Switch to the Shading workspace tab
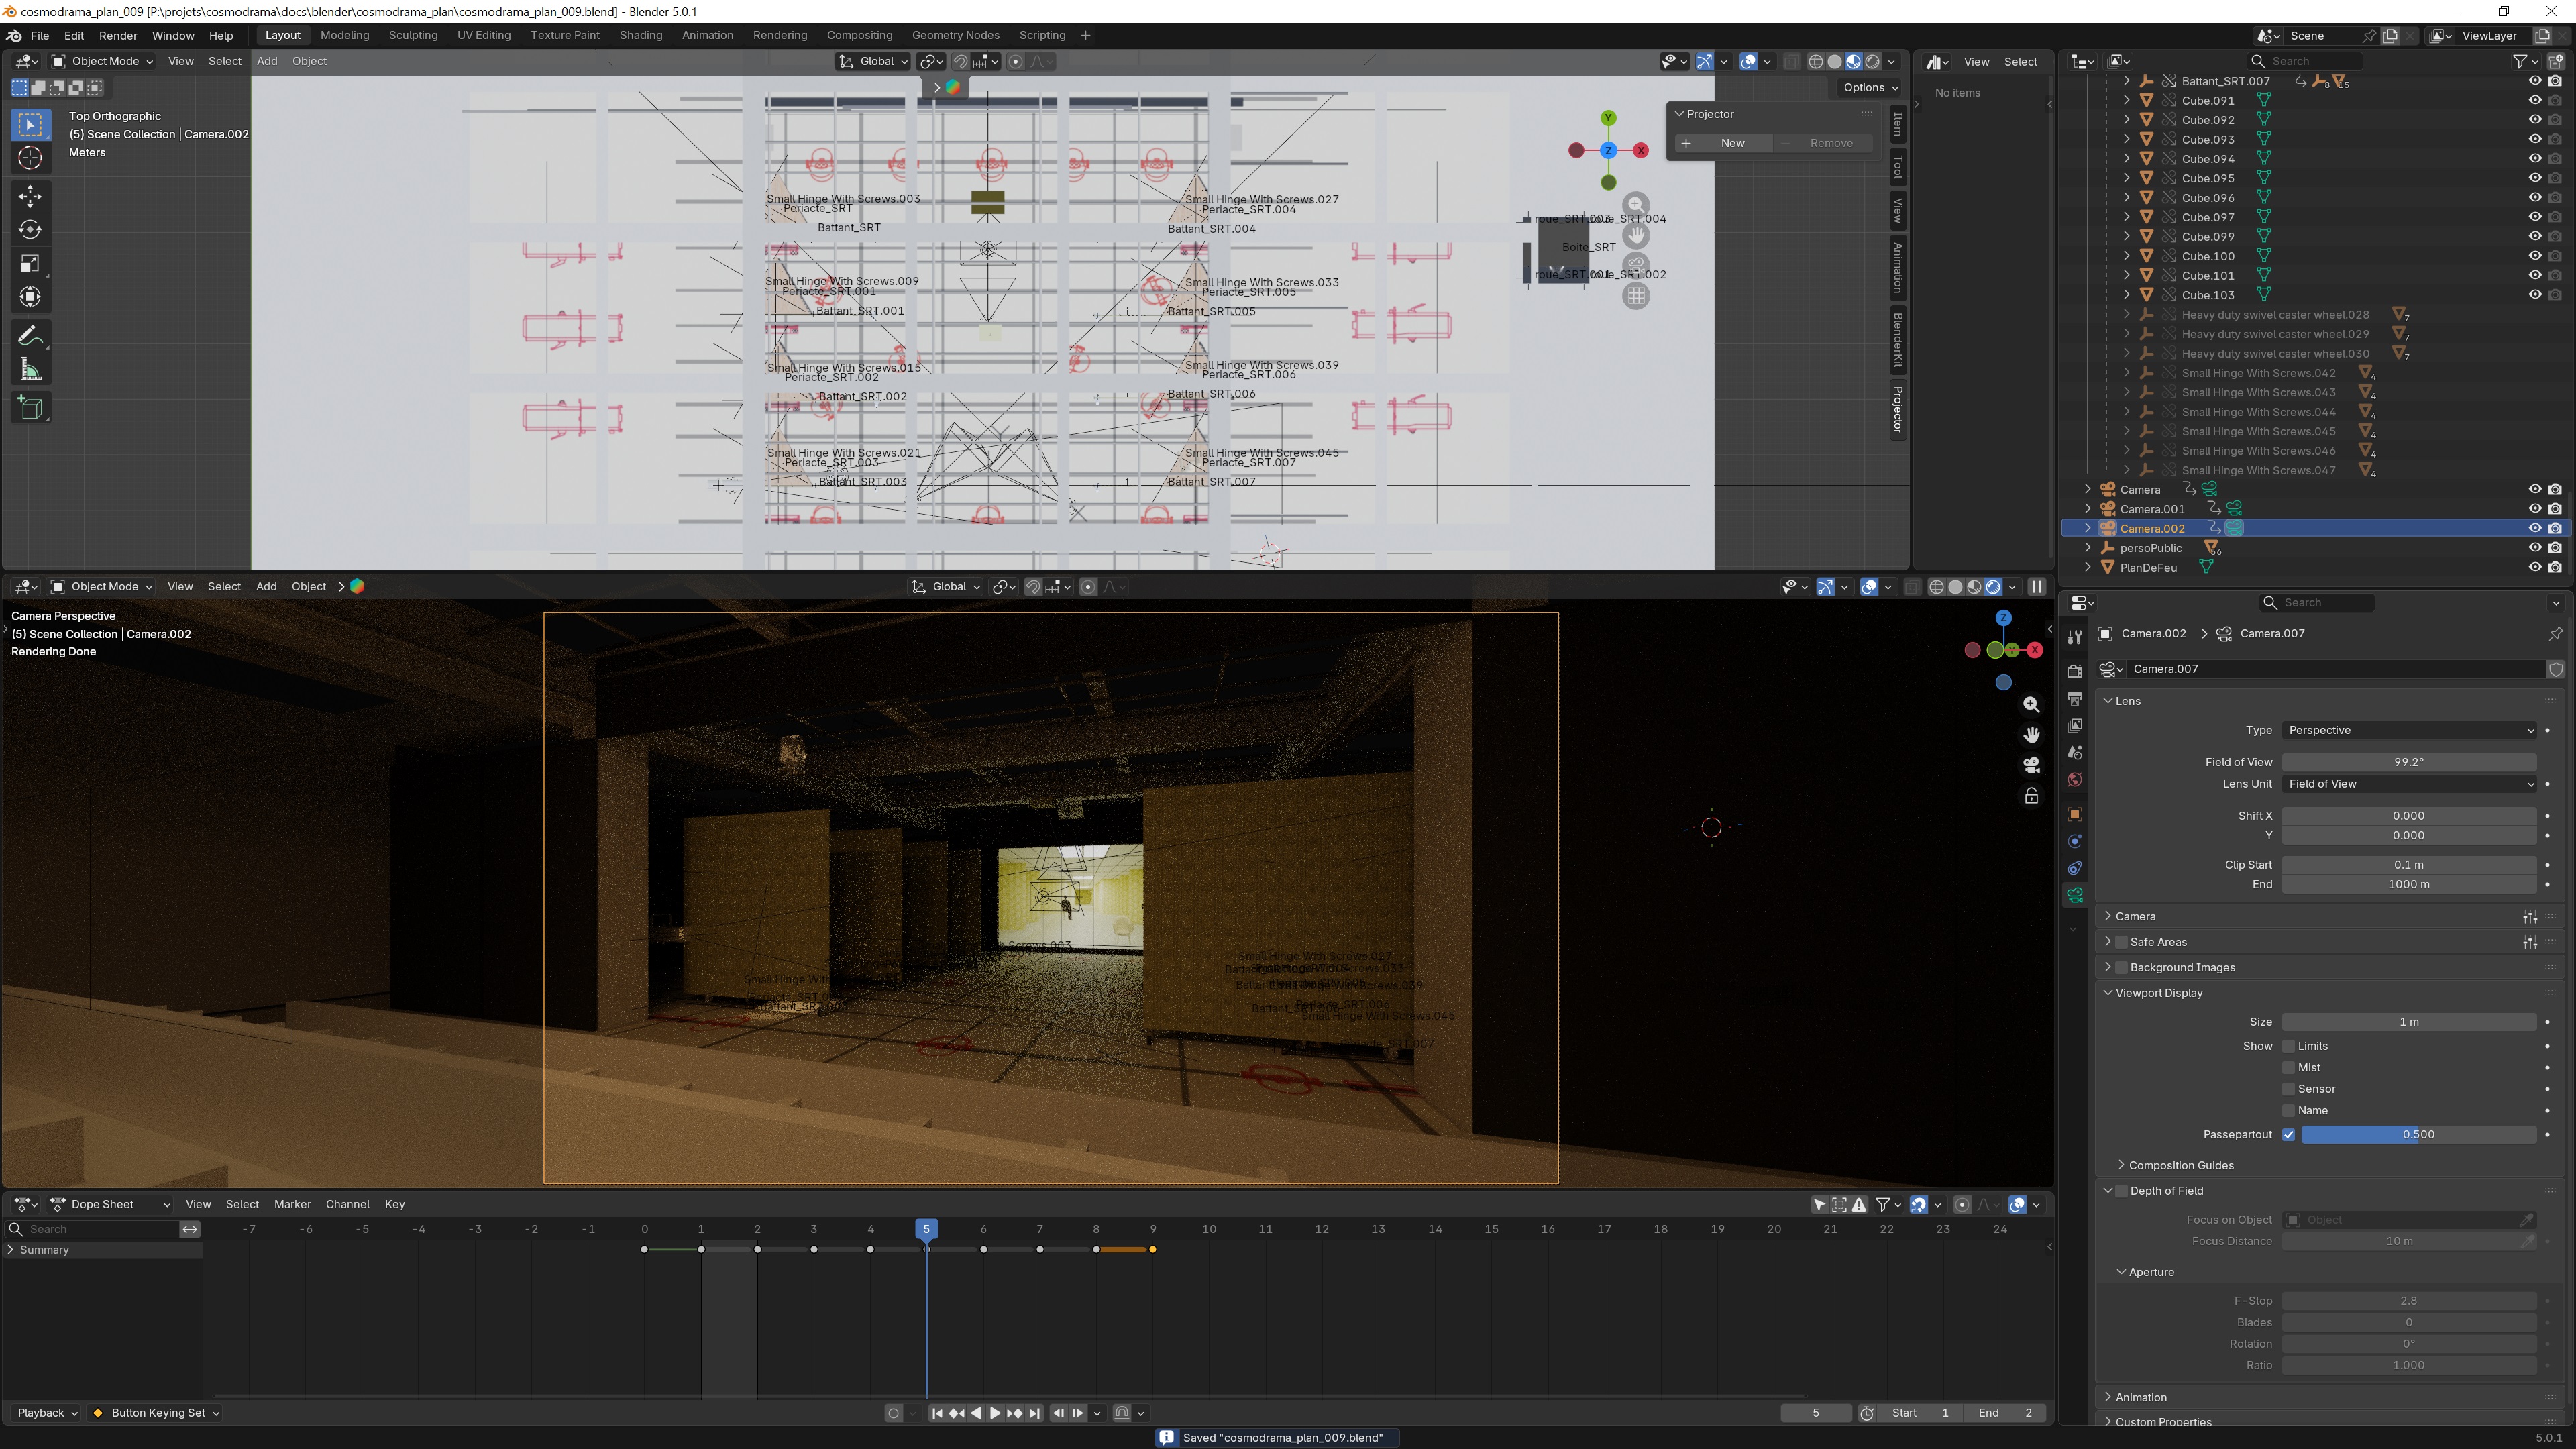Viewport: 2576px width, 1449px height. [x=640, y=35]
